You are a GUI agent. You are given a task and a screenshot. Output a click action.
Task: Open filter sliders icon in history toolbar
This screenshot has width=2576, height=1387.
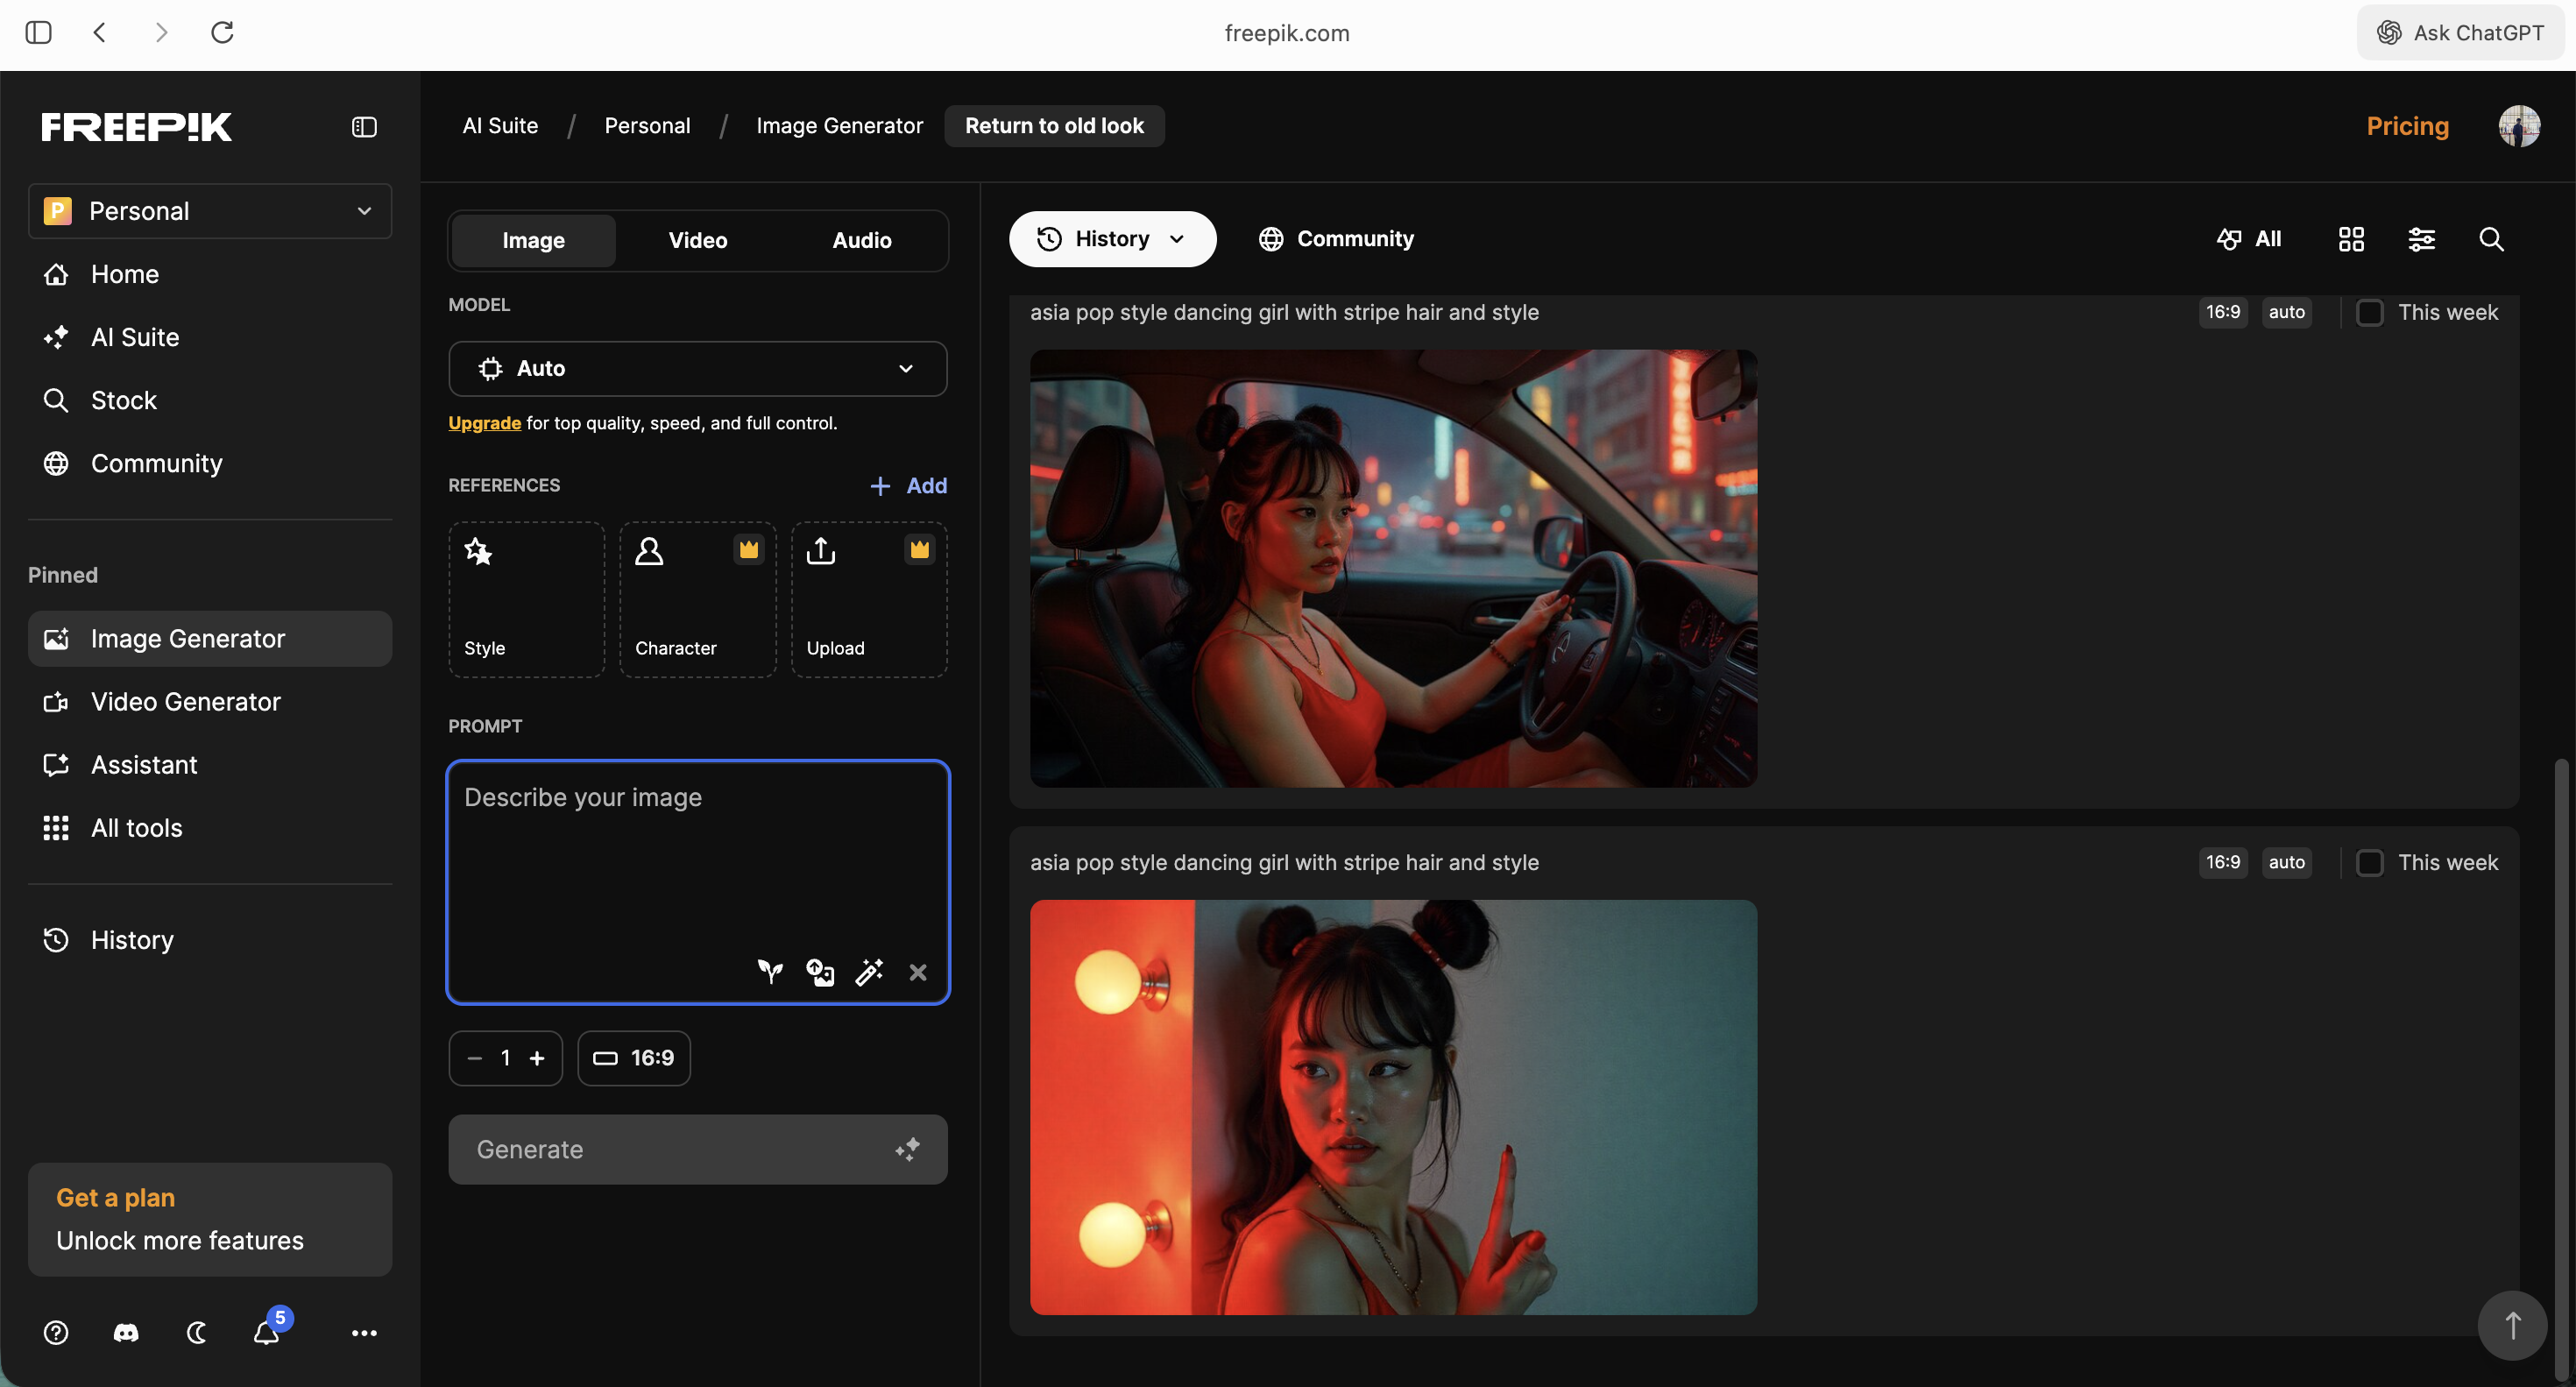[2421, 239]
